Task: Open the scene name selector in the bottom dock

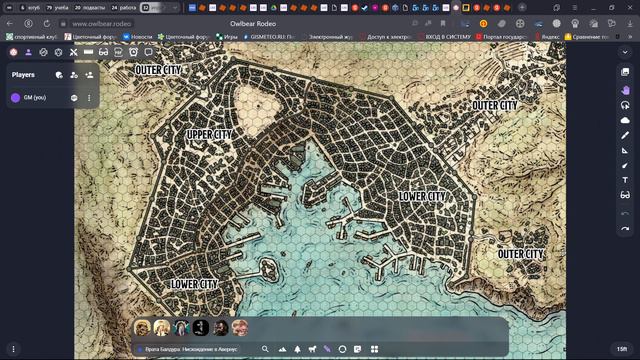Action: pos(188,349)
